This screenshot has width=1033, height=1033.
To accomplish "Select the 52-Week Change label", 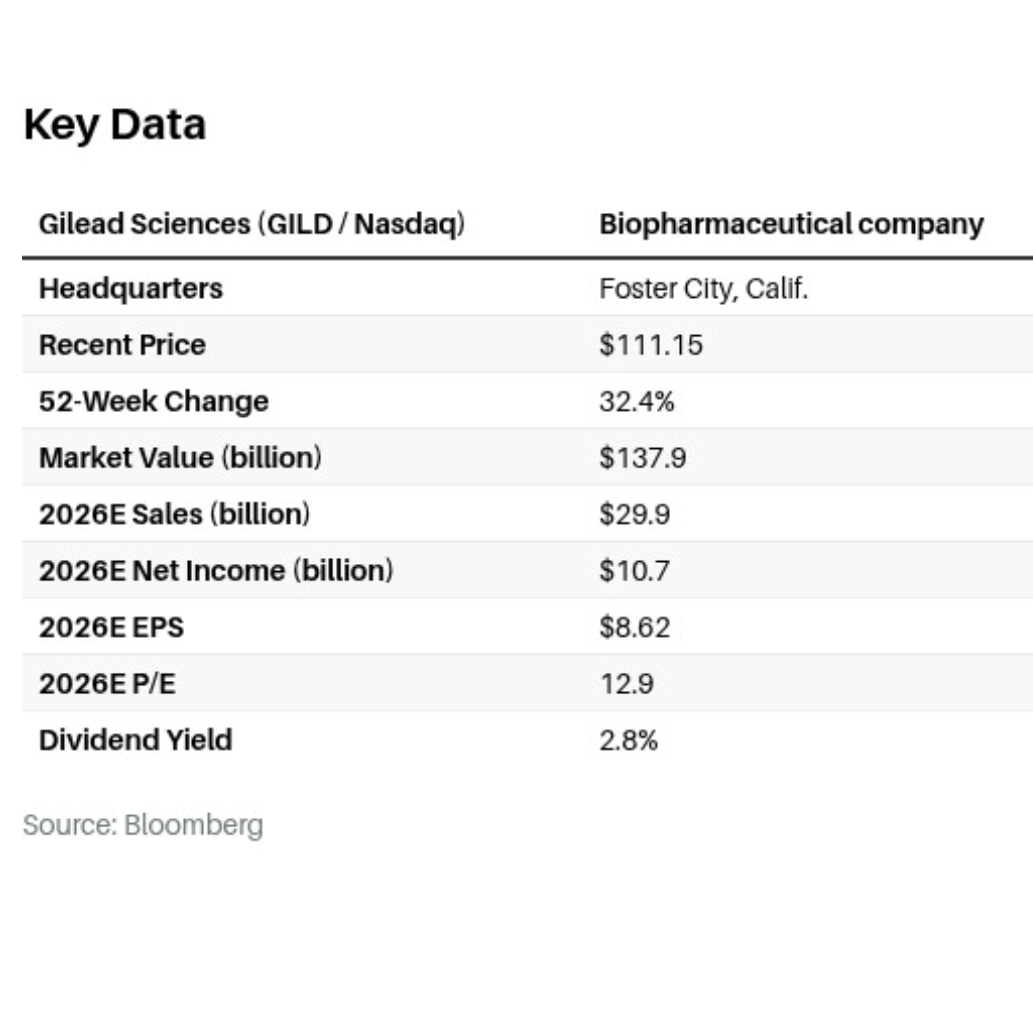I will click(x=154, y=402).
